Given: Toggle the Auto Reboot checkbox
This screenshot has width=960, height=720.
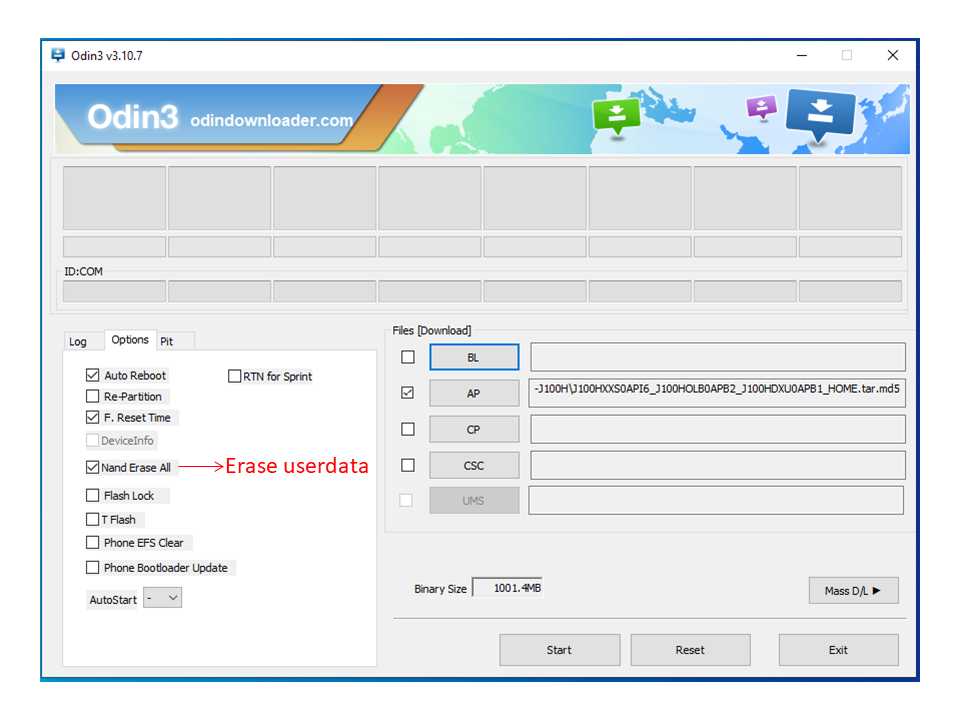Looking at the screenshot, I should [92, 375].
